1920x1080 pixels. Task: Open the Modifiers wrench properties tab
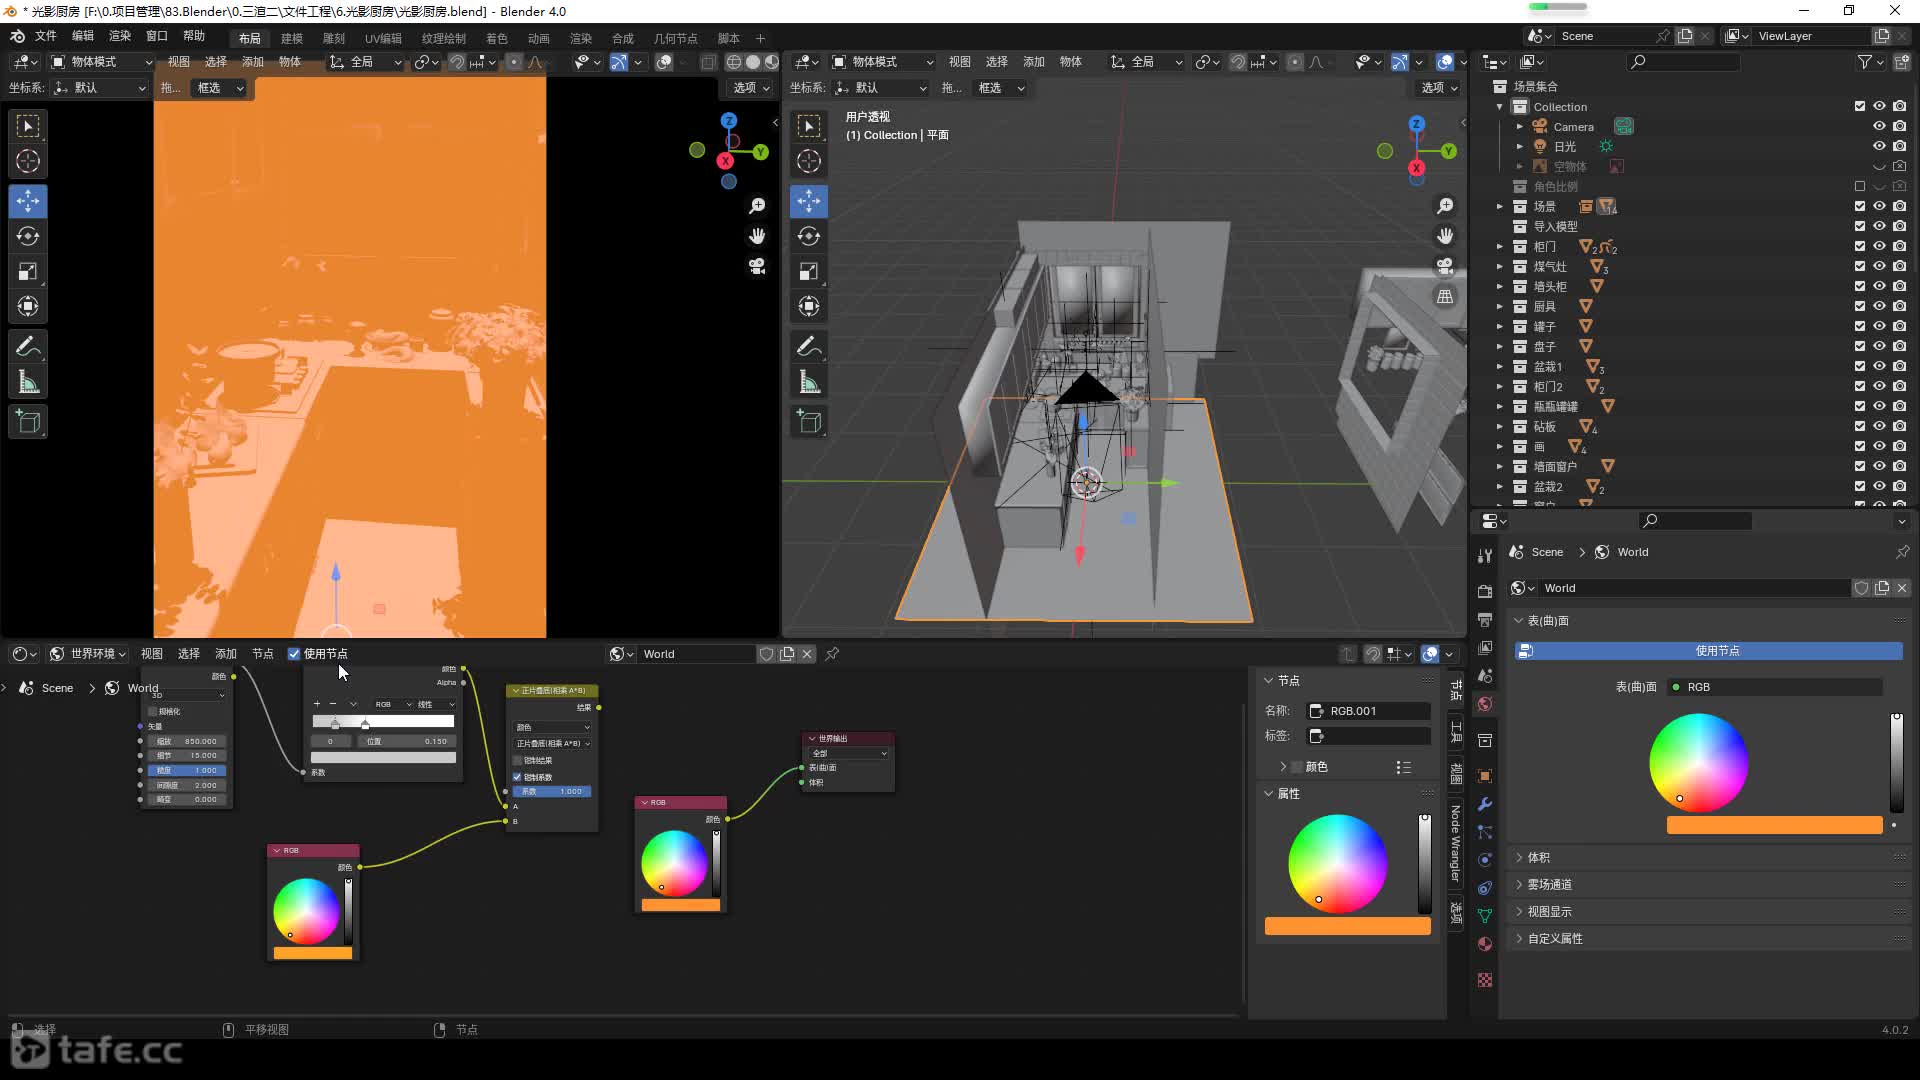coord(1485,804)
